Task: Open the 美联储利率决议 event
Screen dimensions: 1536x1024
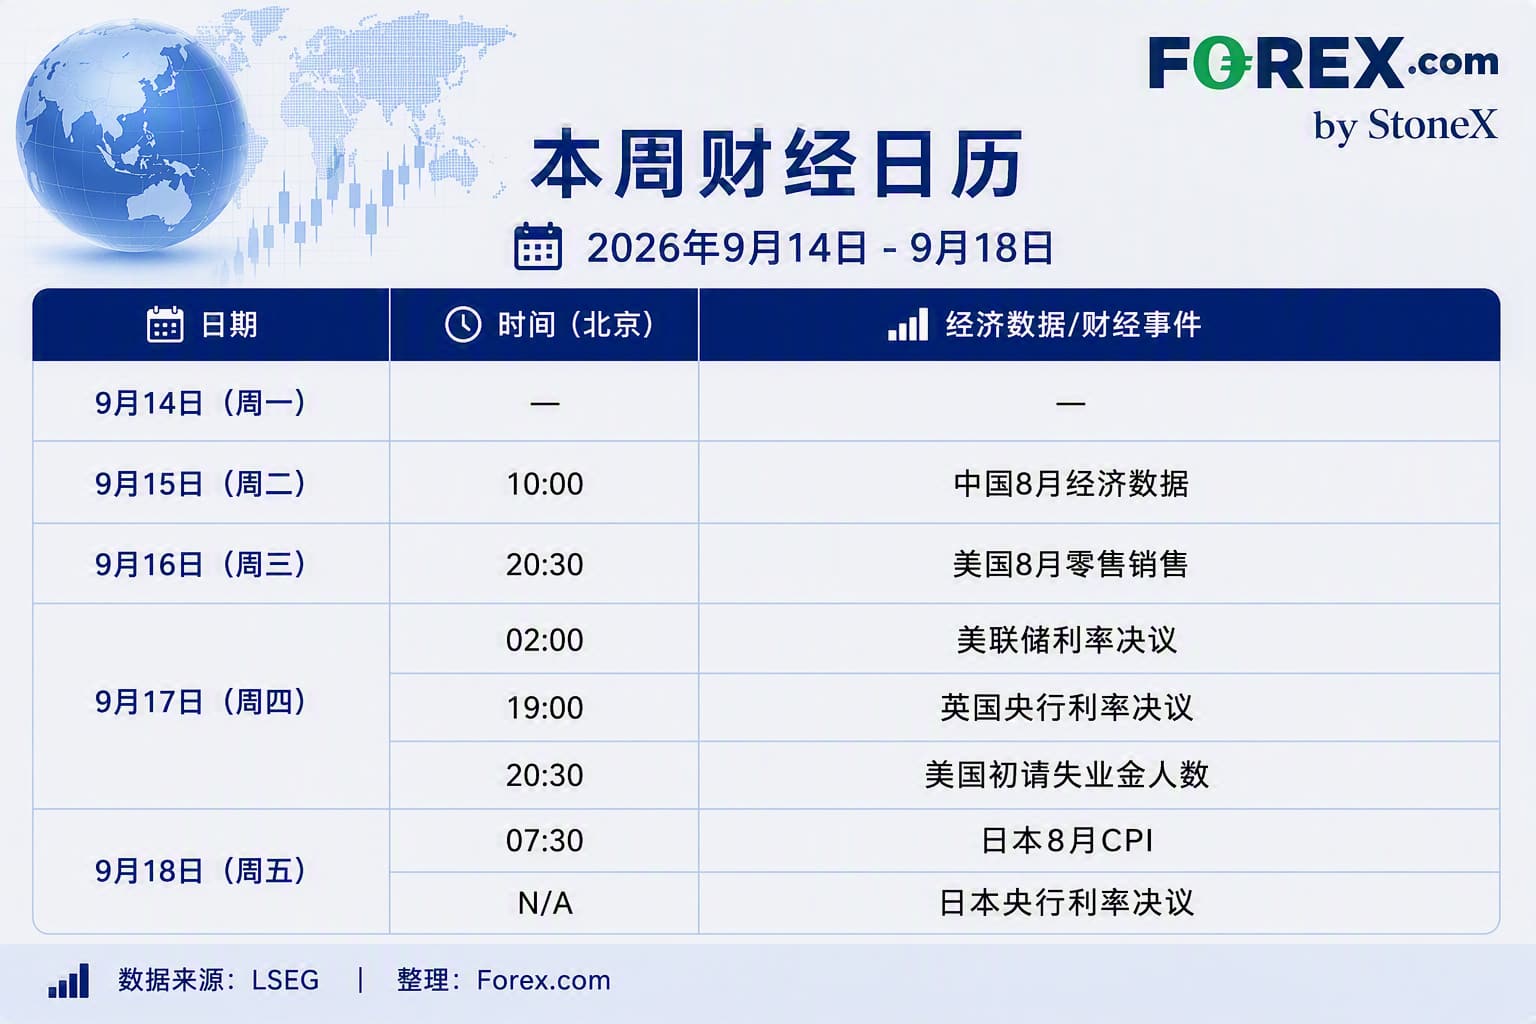Action: [1067, 640]
